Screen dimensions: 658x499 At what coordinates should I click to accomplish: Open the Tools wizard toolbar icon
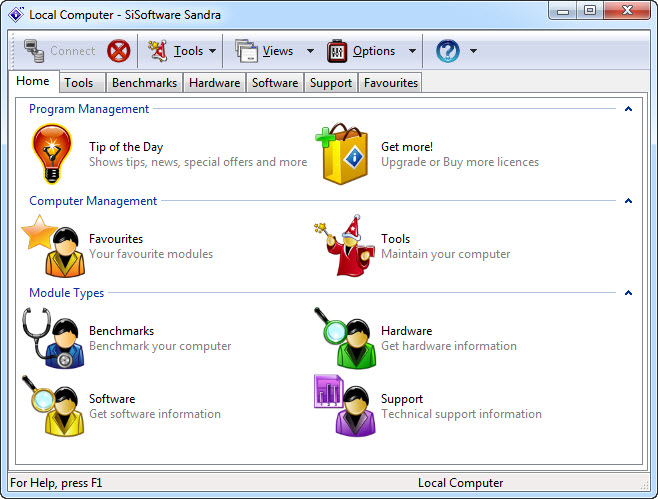click(158, 51)
